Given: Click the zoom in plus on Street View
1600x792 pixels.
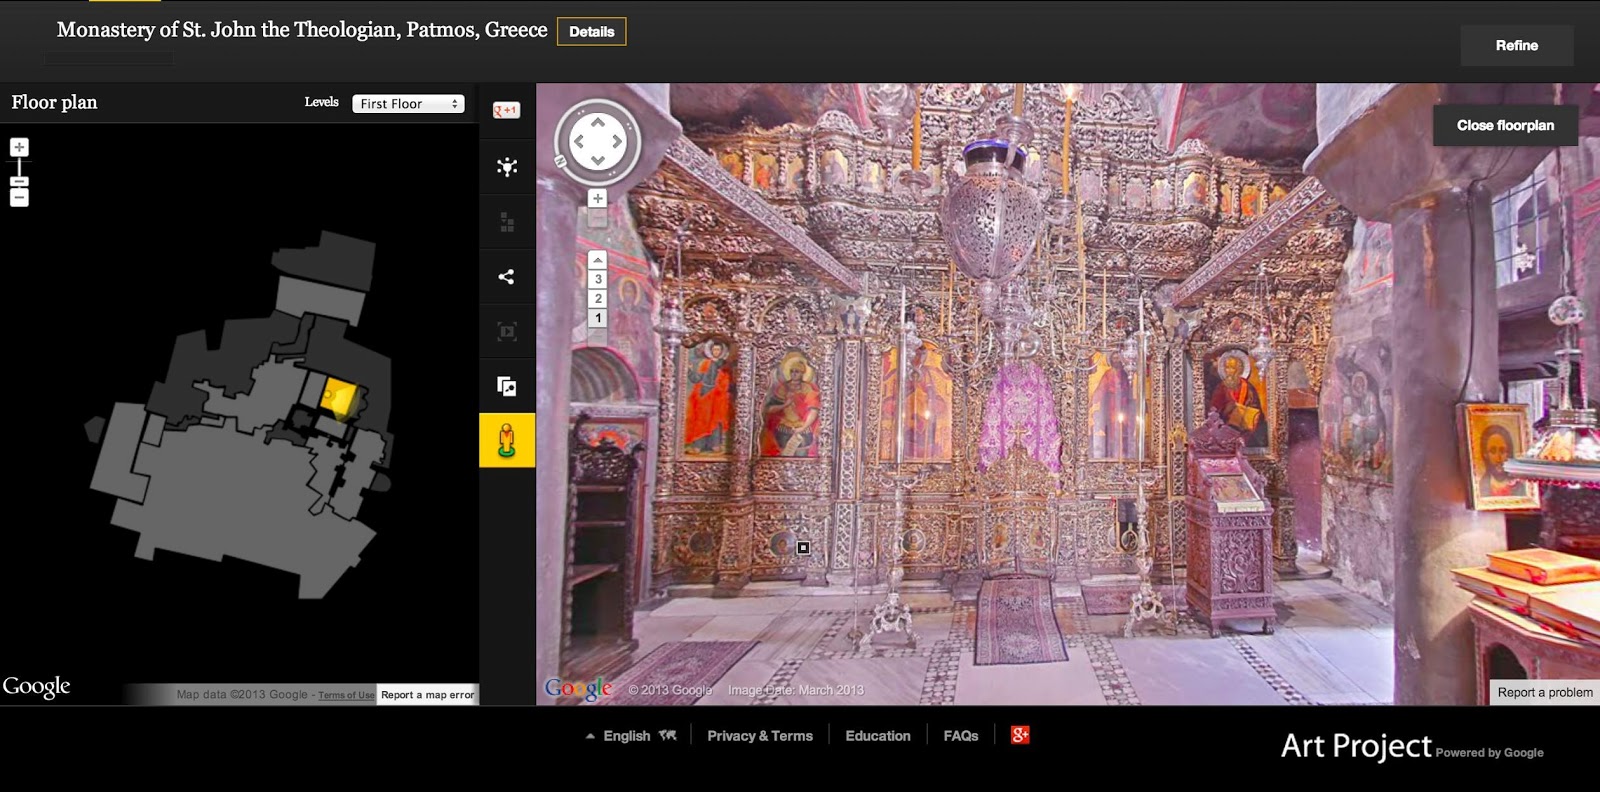Looking at the screenshot, I should pos(597,199).
